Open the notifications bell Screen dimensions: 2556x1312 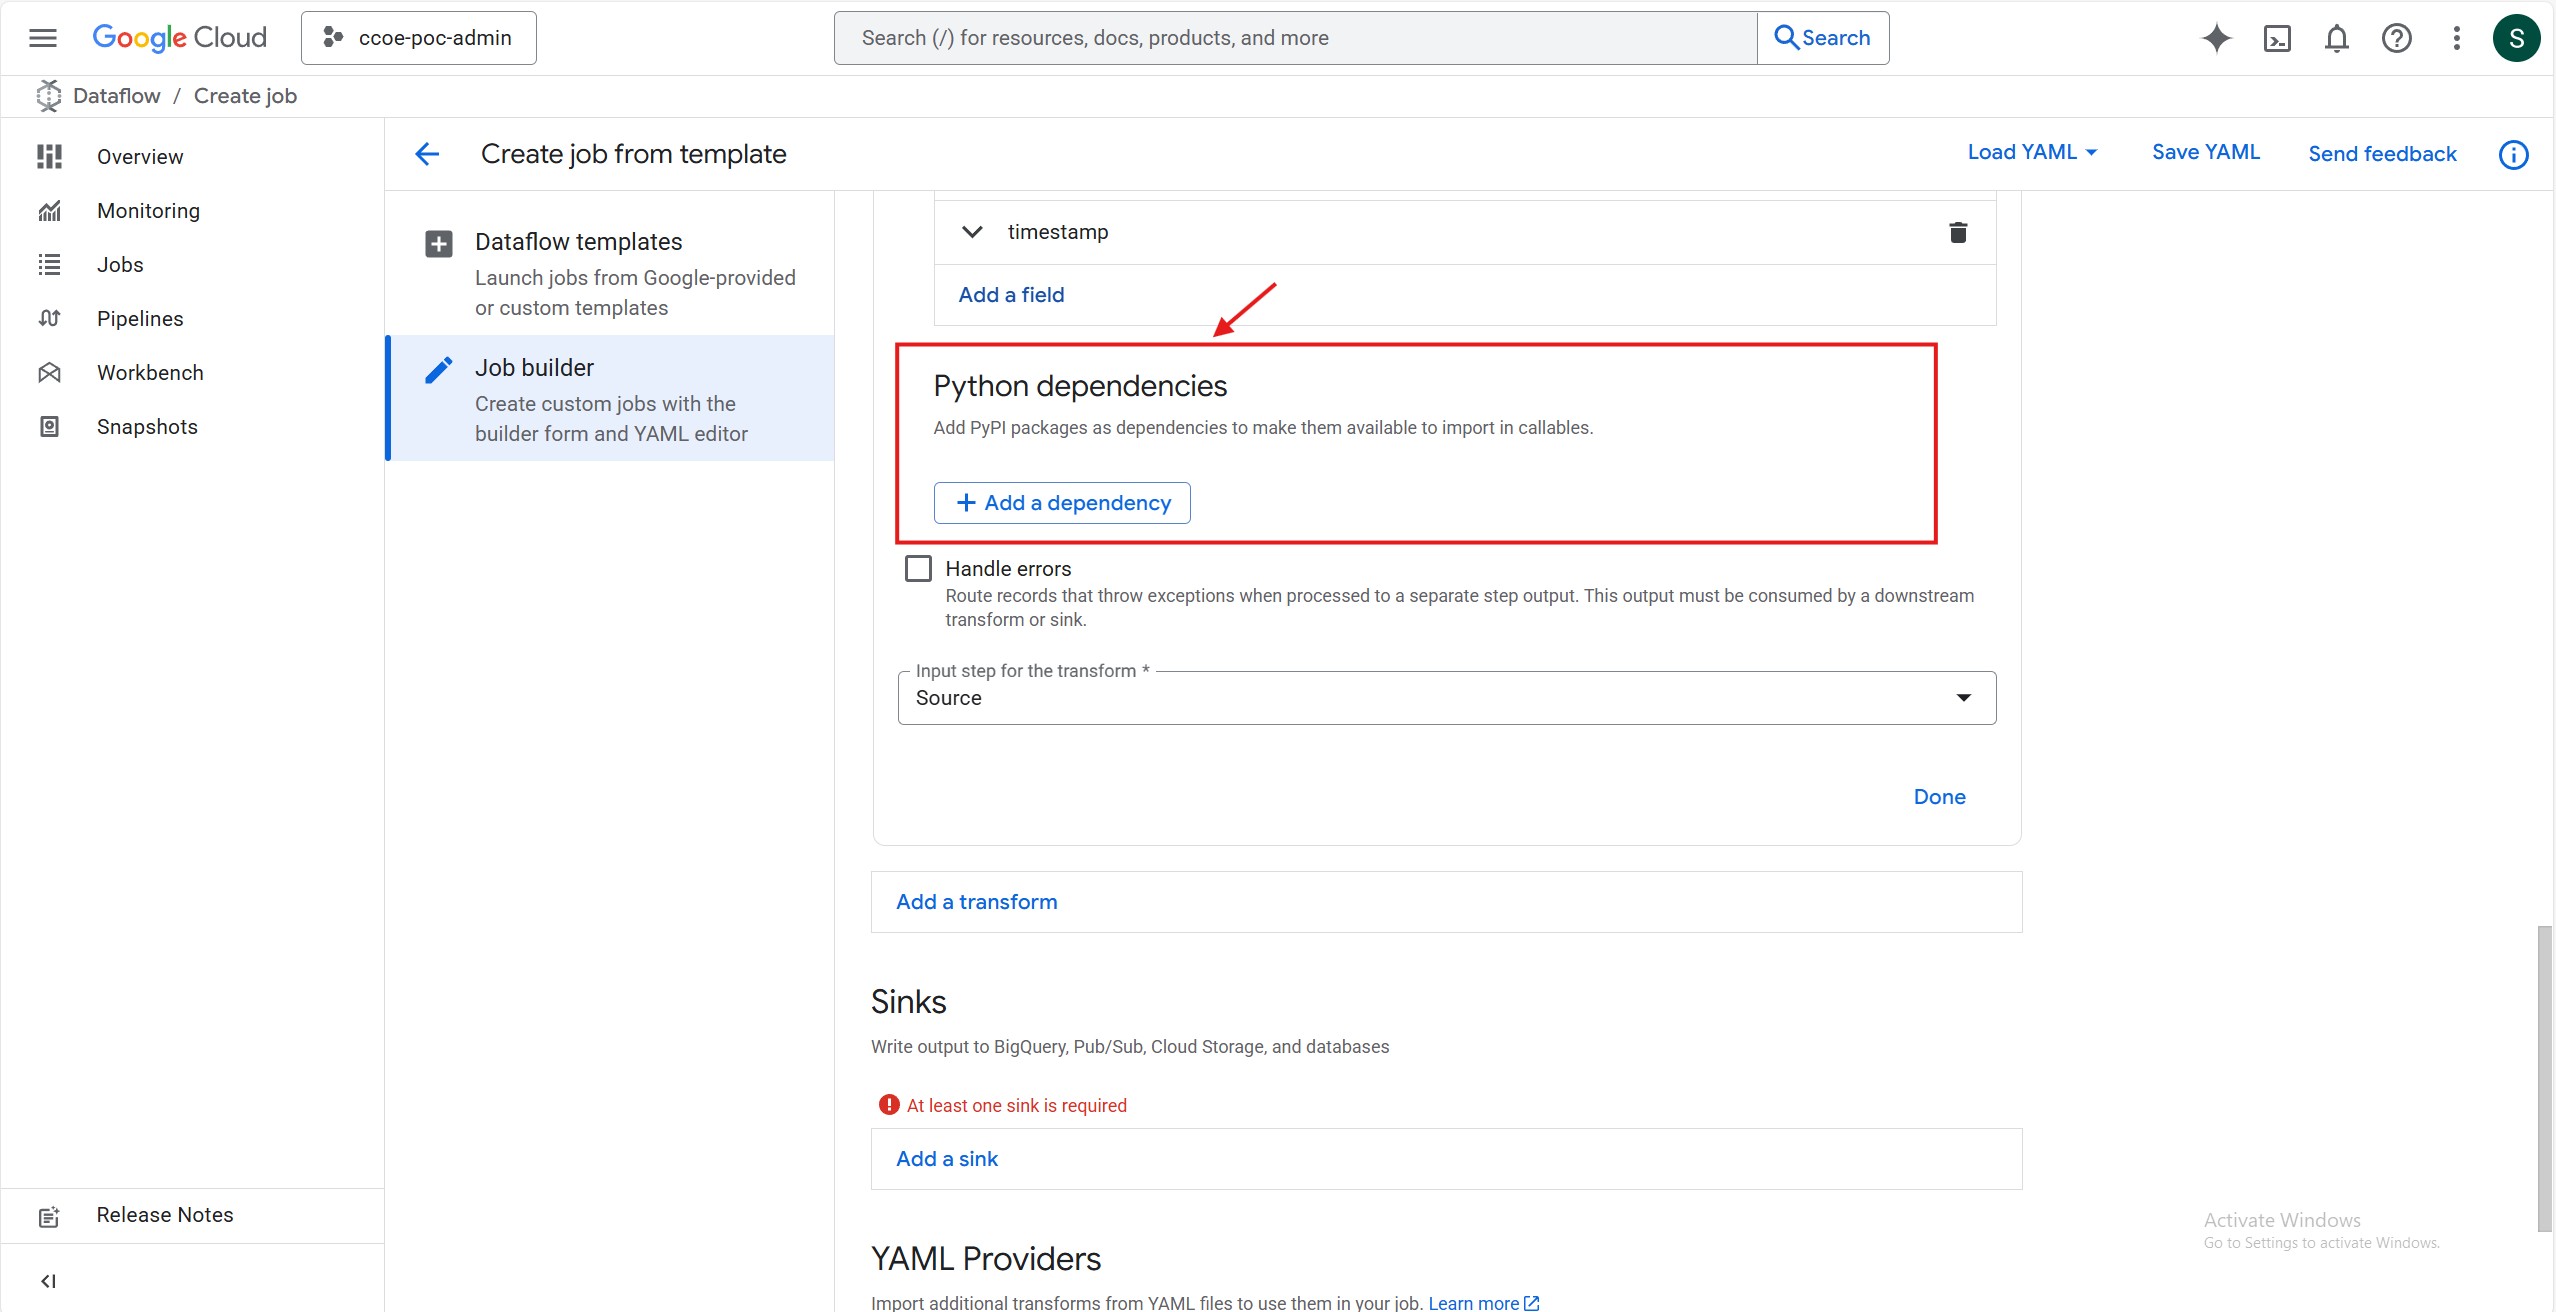click(2336, 38)
